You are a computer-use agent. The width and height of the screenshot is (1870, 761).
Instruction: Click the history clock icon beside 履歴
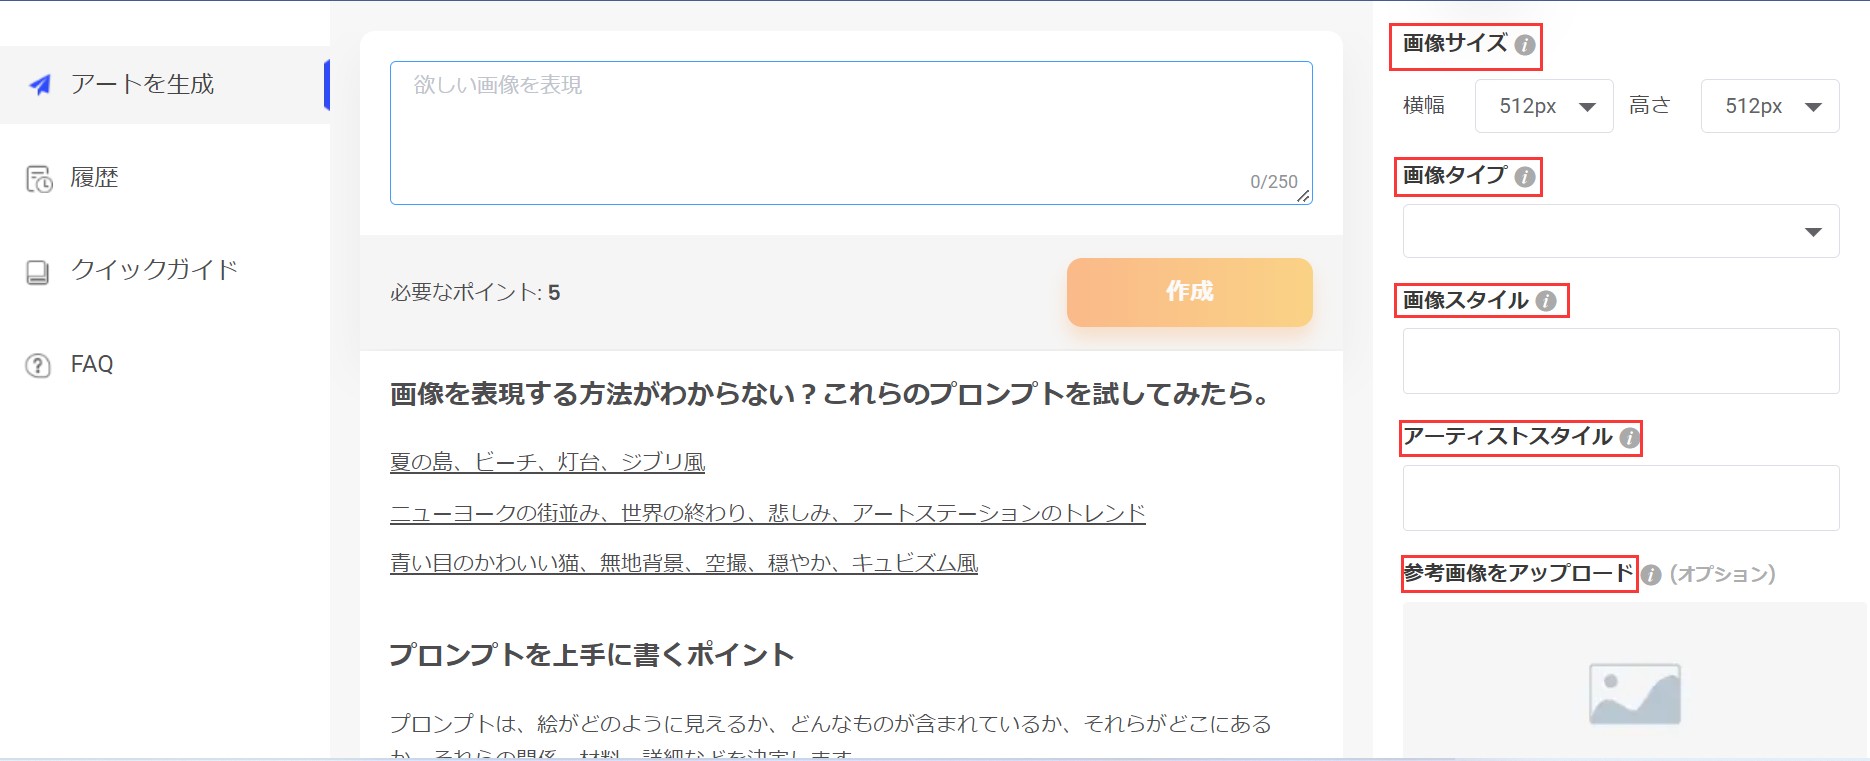click(x=39, y=179)
